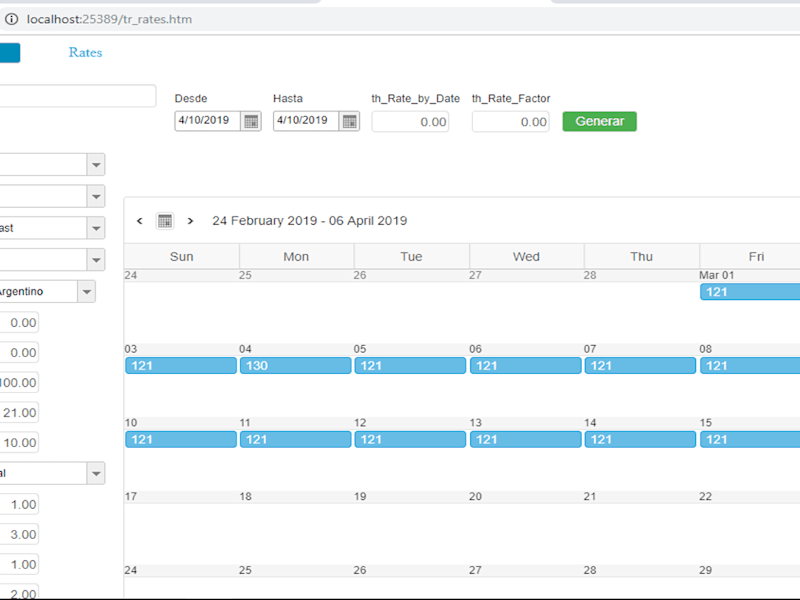
Task: Open the Desde date picker calendar icon
Action: point(251,121)
